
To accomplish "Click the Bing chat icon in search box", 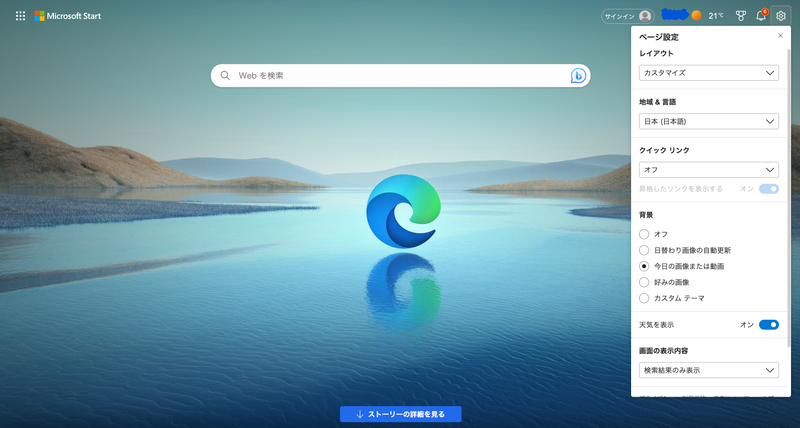I will 578,76.
